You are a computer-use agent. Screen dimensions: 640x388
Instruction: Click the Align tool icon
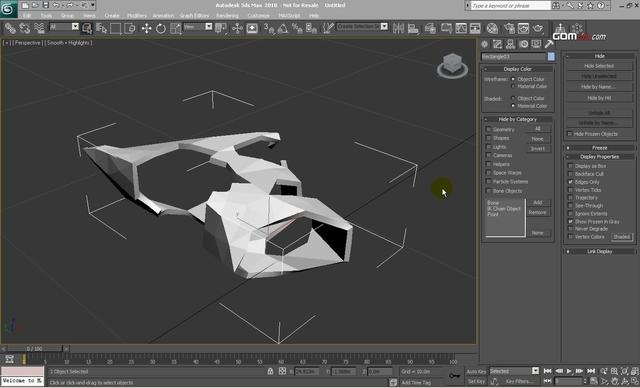tap(413, 28)
